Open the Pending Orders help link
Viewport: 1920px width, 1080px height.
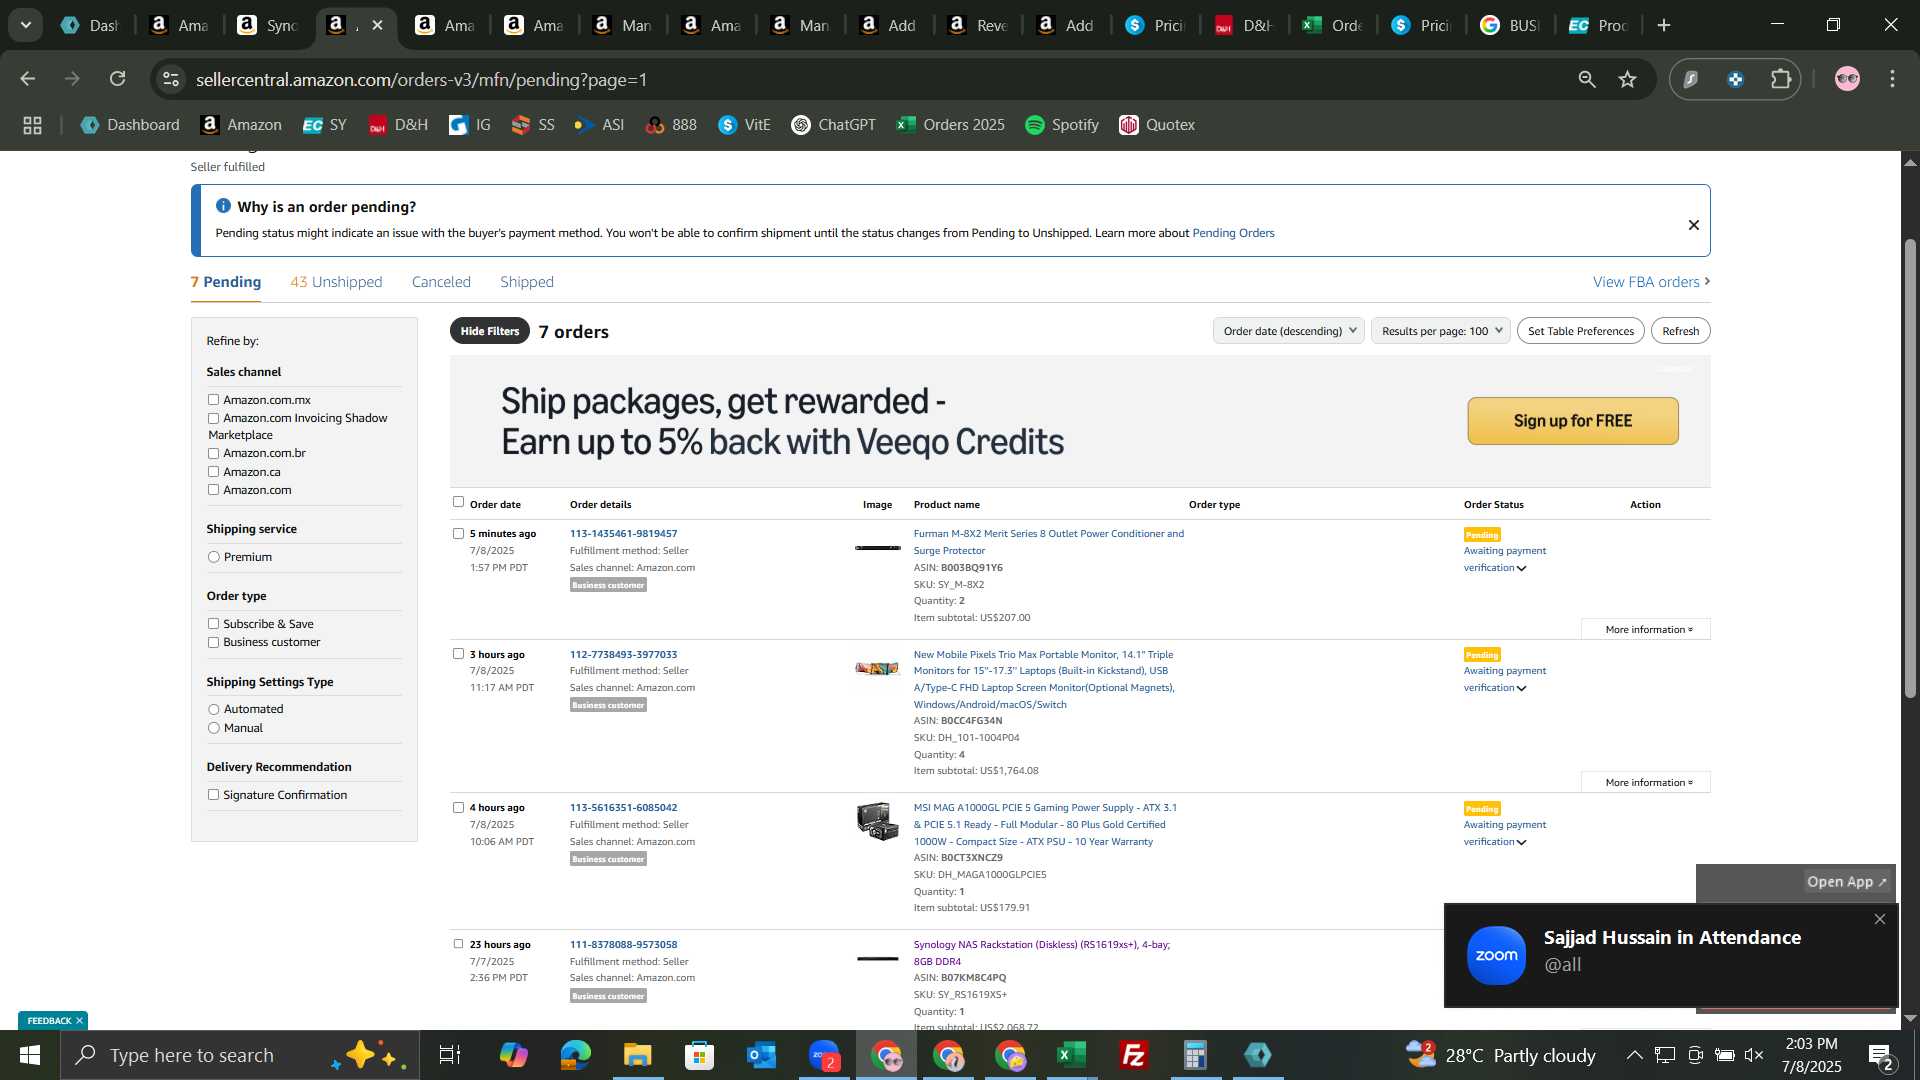1233,233
